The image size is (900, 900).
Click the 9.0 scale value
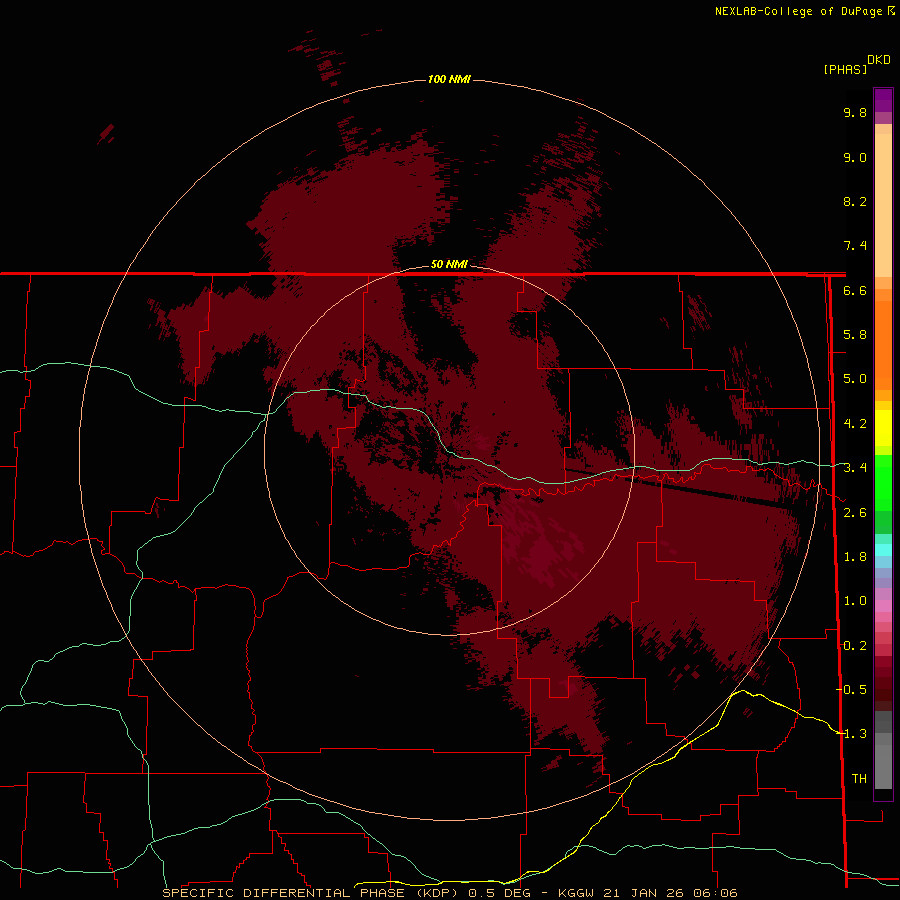point(855,157)
